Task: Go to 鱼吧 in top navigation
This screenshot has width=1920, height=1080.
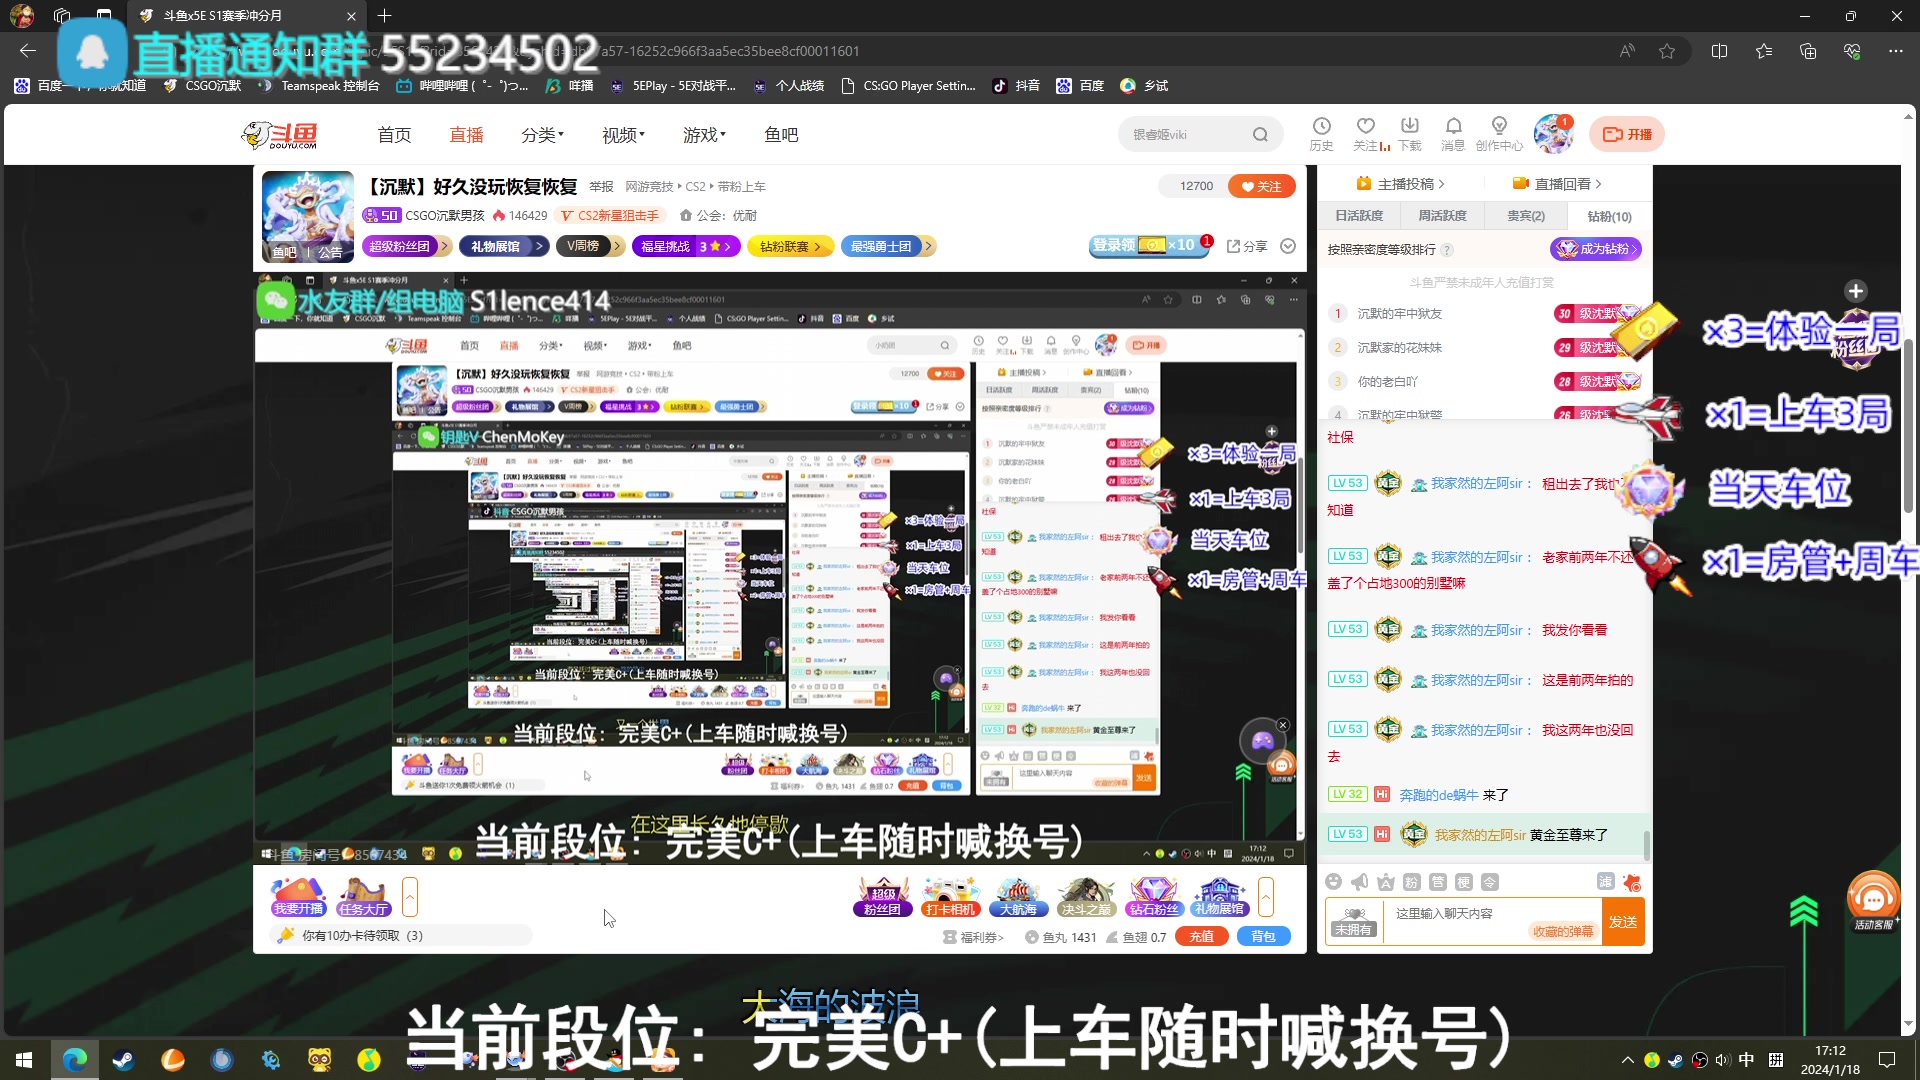Action: coord(781,135)
